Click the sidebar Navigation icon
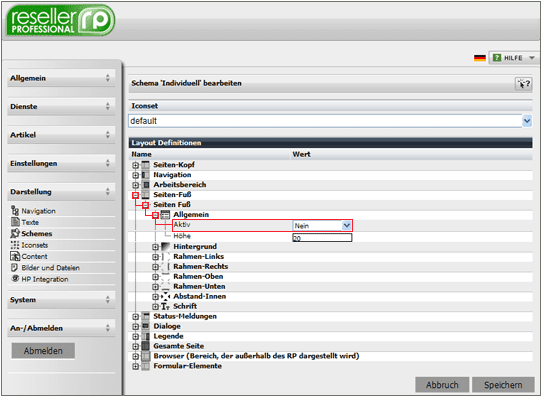The height and width of the screenshot is (397, 542). pos(15,210)
